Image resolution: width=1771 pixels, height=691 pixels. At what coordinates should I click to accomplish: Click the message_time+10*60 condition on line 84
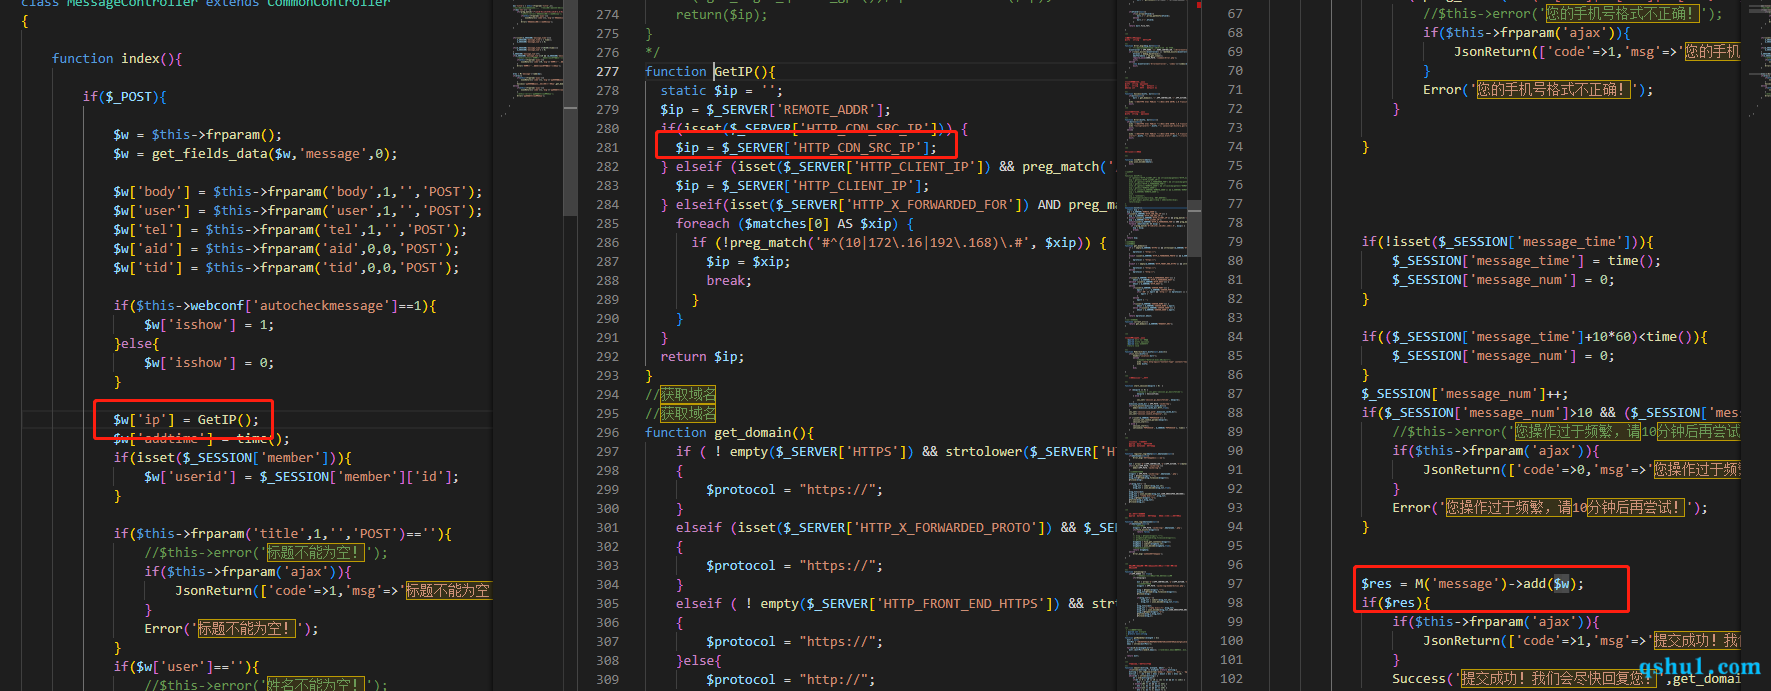(1534, 336)
